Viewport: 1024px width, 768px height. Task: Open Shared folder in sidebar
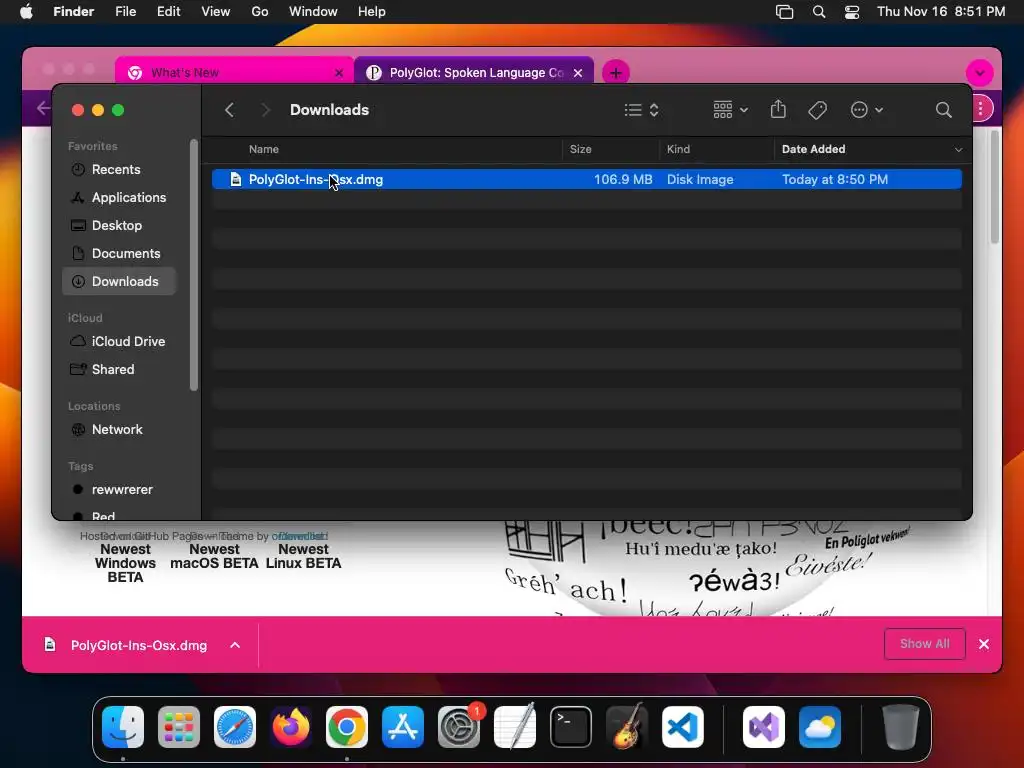tap(112, 370)
